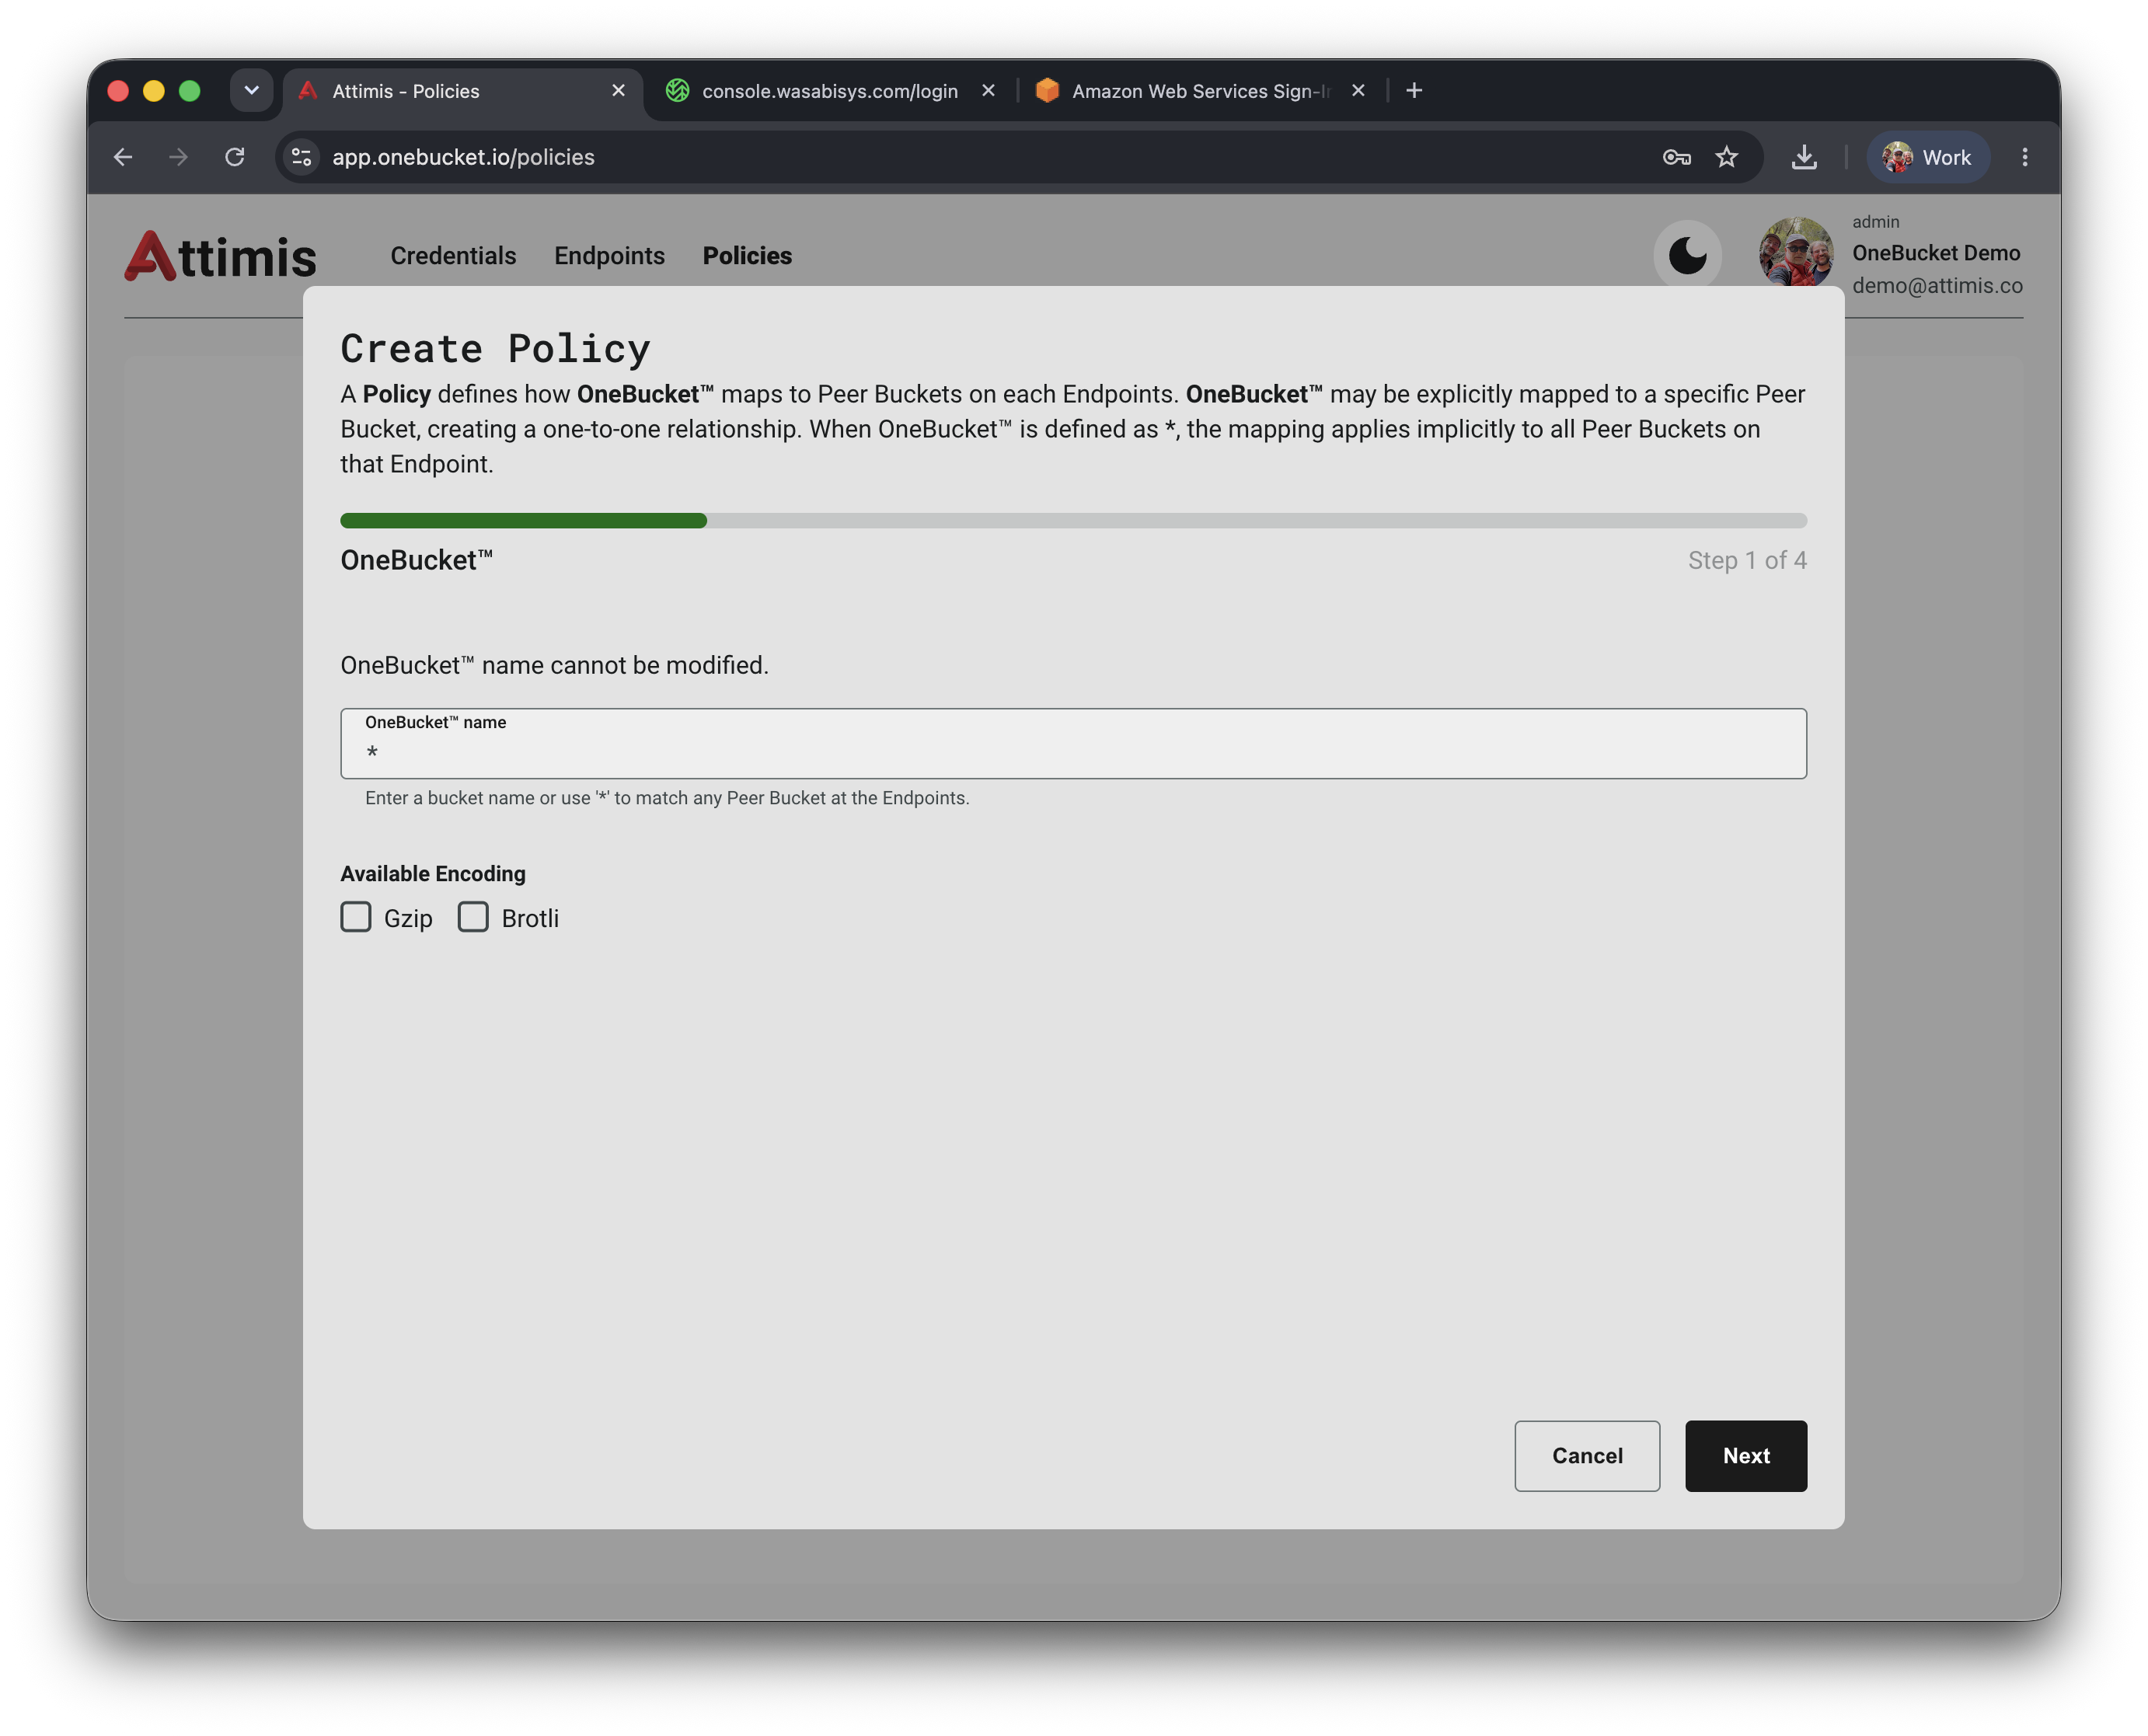
Task: Close the Amazon Web Services tab
Action: tap(1358, 91)
